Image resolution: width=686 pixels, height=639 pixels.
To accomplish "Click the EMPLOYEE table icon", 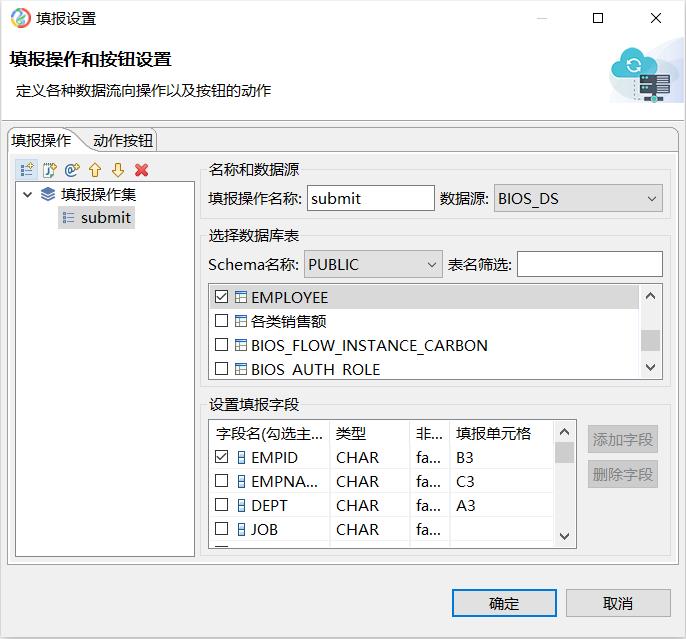I will click(241, 297).
